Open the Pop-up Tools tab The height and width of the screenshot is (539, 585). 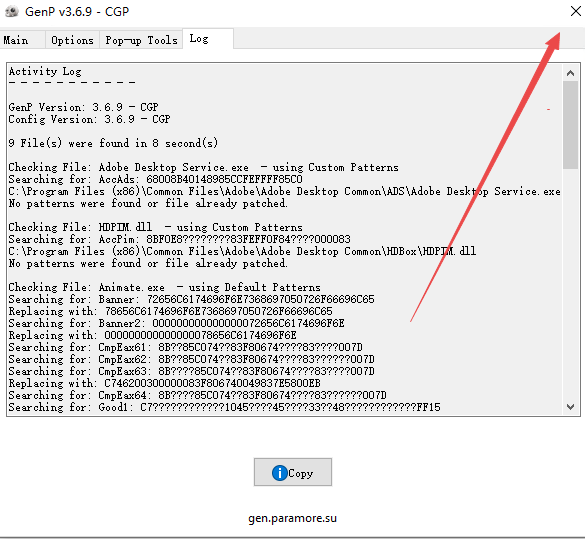pos(141,40)
